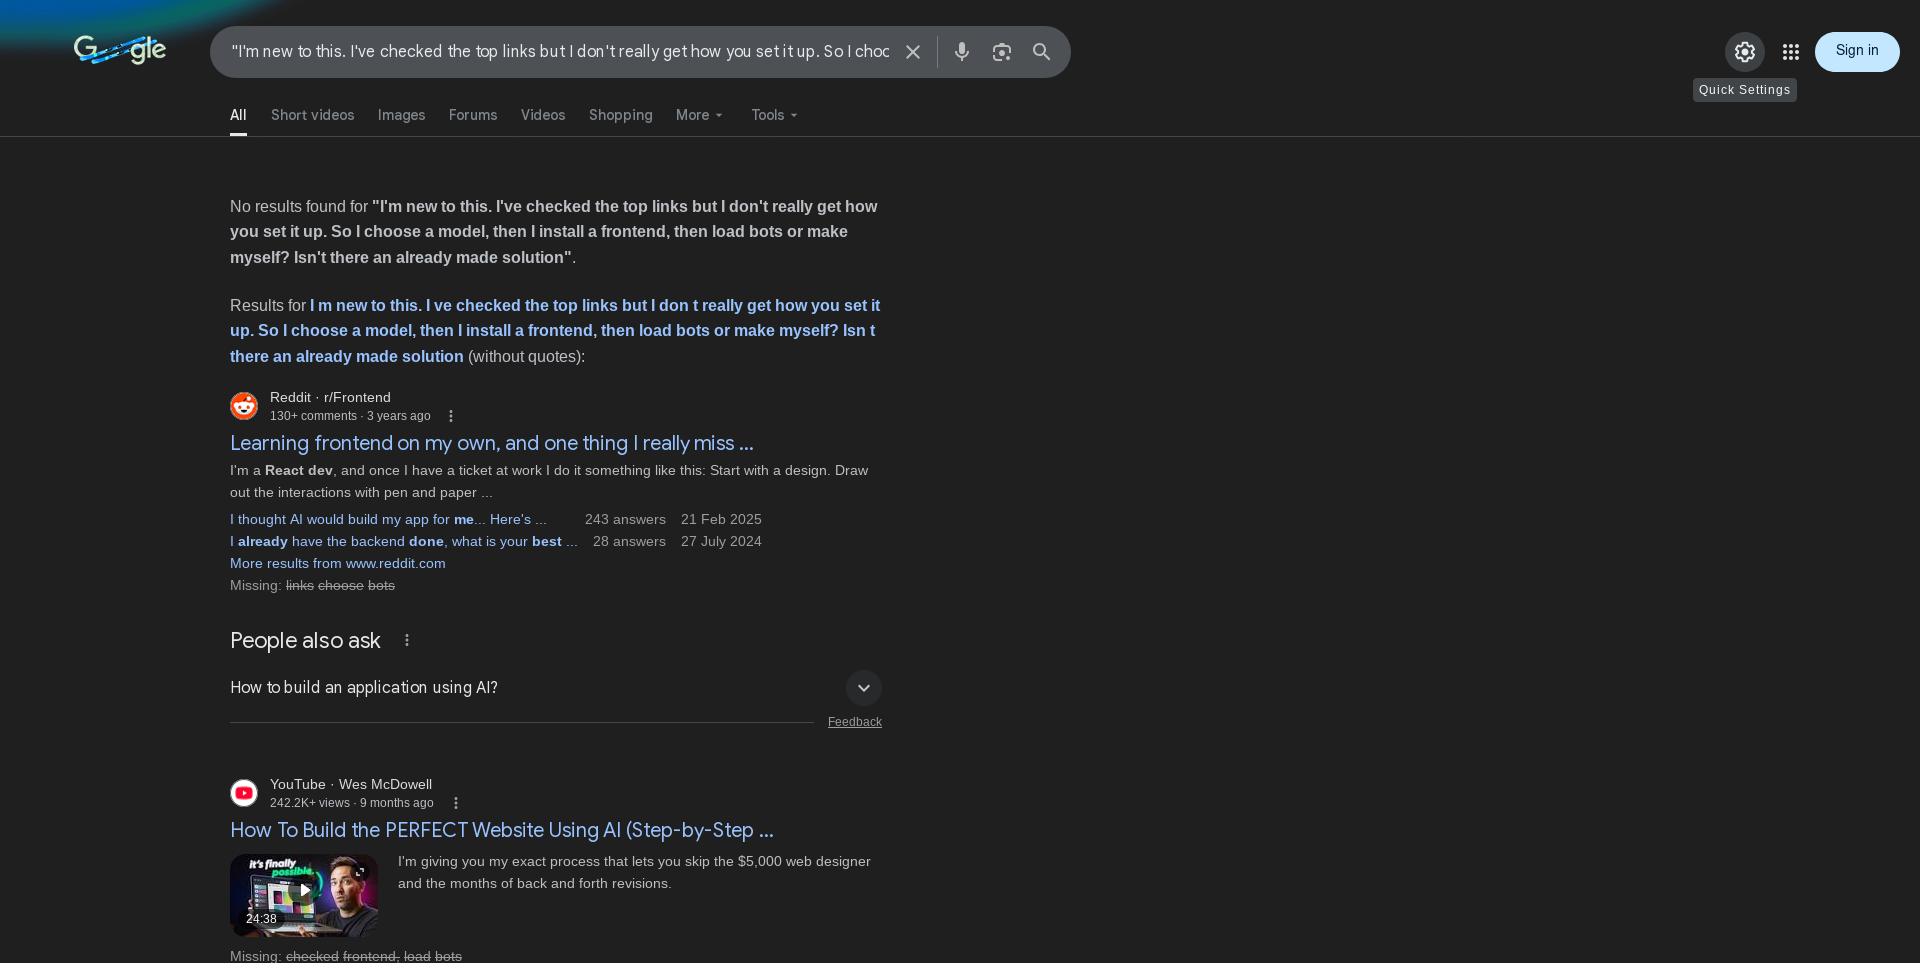Clear the search box text
The width and height of the screenshot is (1920, 963).
tap(913, 52)
